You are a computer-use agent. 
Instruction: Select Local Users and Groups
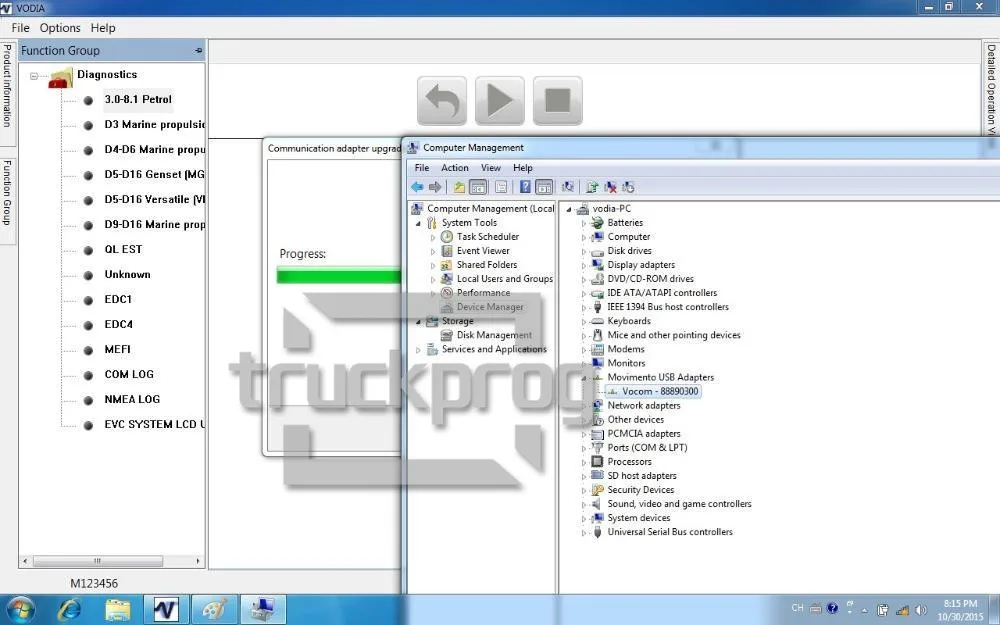504,279
